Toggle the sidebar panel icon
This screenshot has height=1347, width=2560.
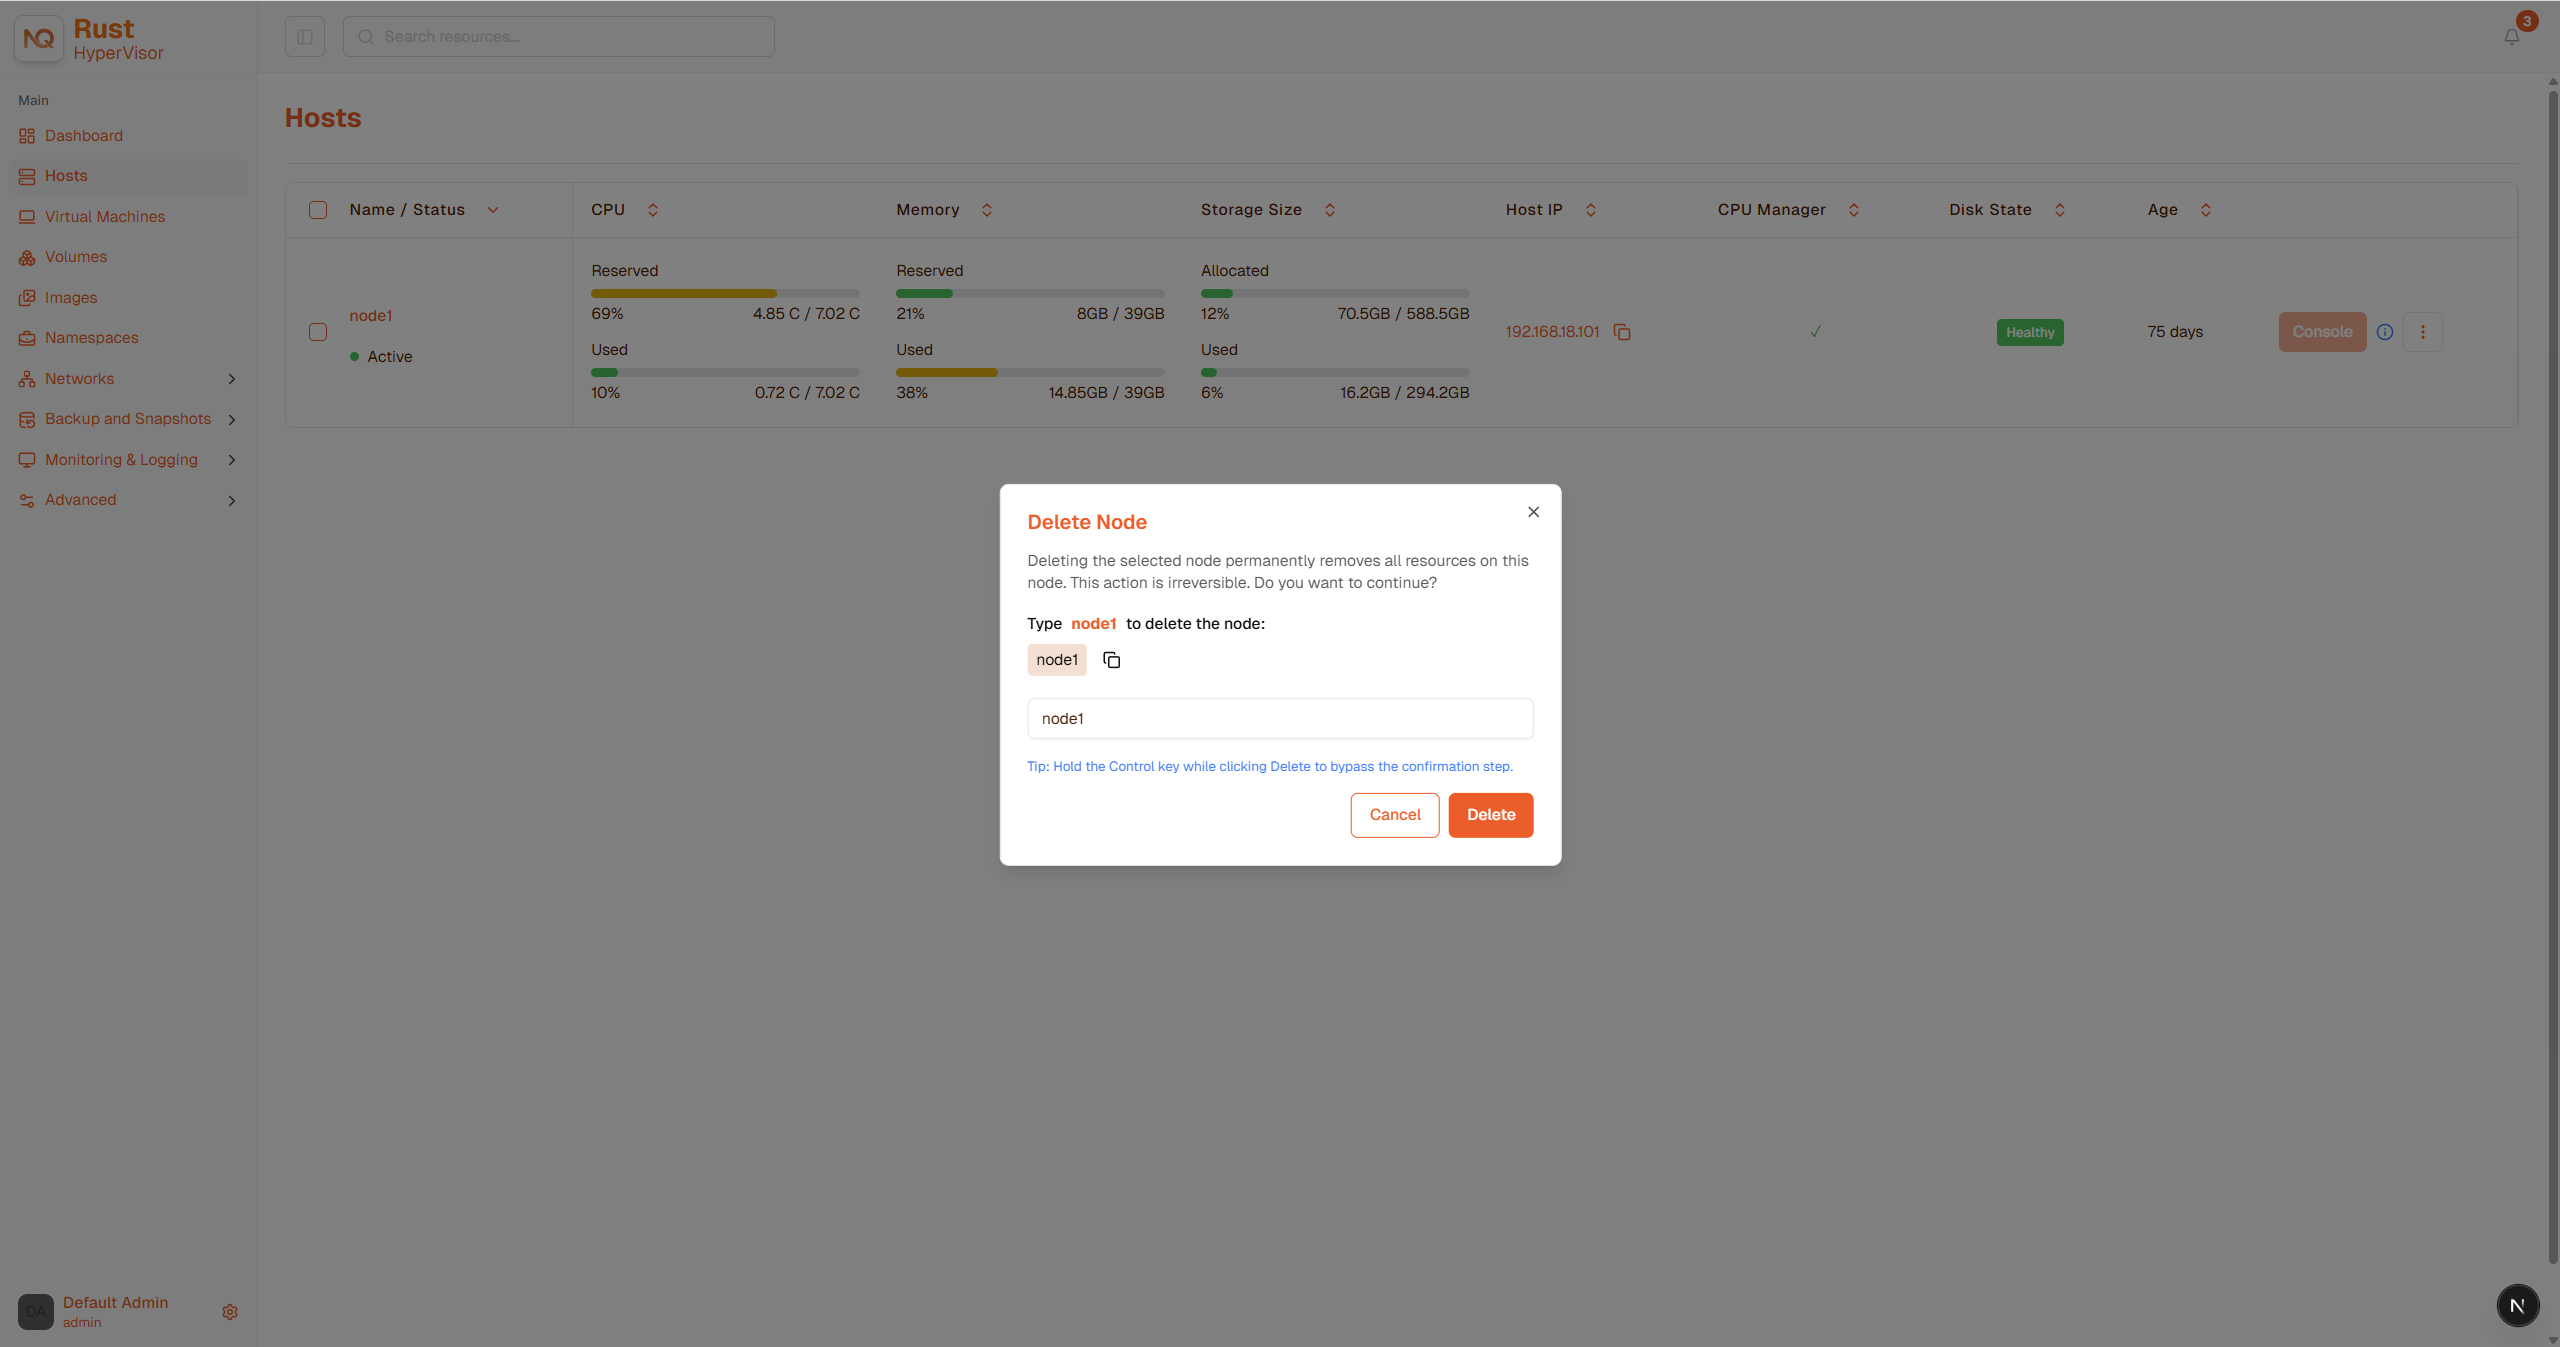tap(305, 37)
